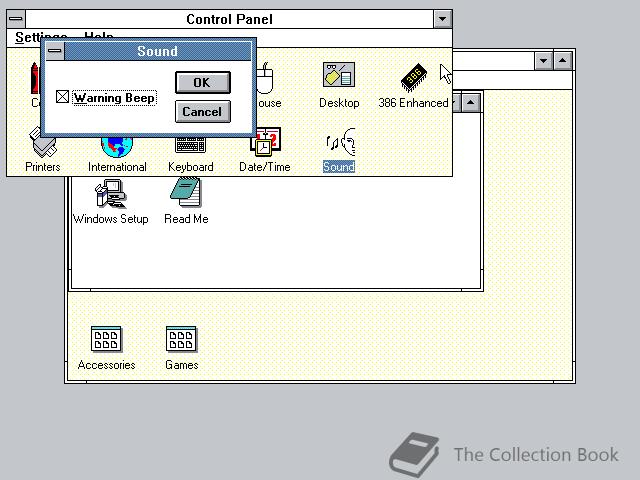Open Control Panel system menu box
Viewport: 640px width, 480px height.
pos(16,19)
